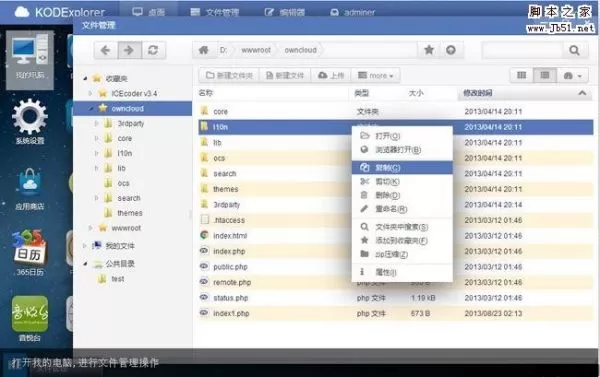This screenshot has width=600, height=377.
Task: Select owncloud in the sidebar tree
Action: [x=132, y=108]
